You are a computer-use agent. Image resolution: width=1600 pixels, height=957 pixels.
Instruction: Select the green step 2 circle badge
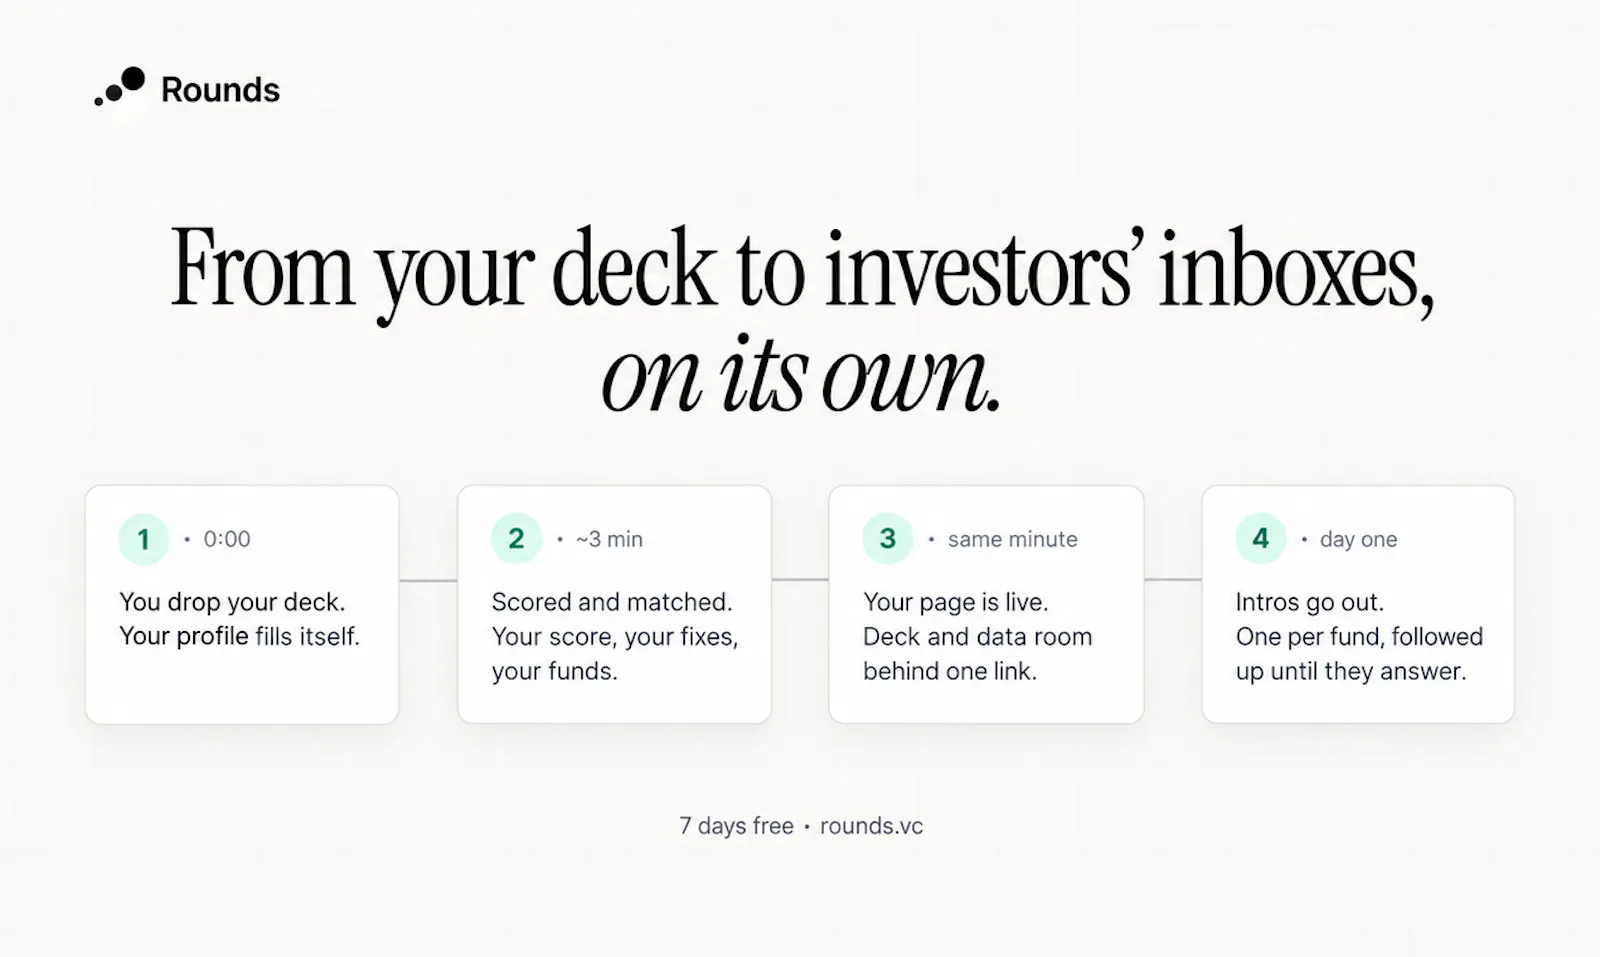pyautogui.click(x=516, y=539)
